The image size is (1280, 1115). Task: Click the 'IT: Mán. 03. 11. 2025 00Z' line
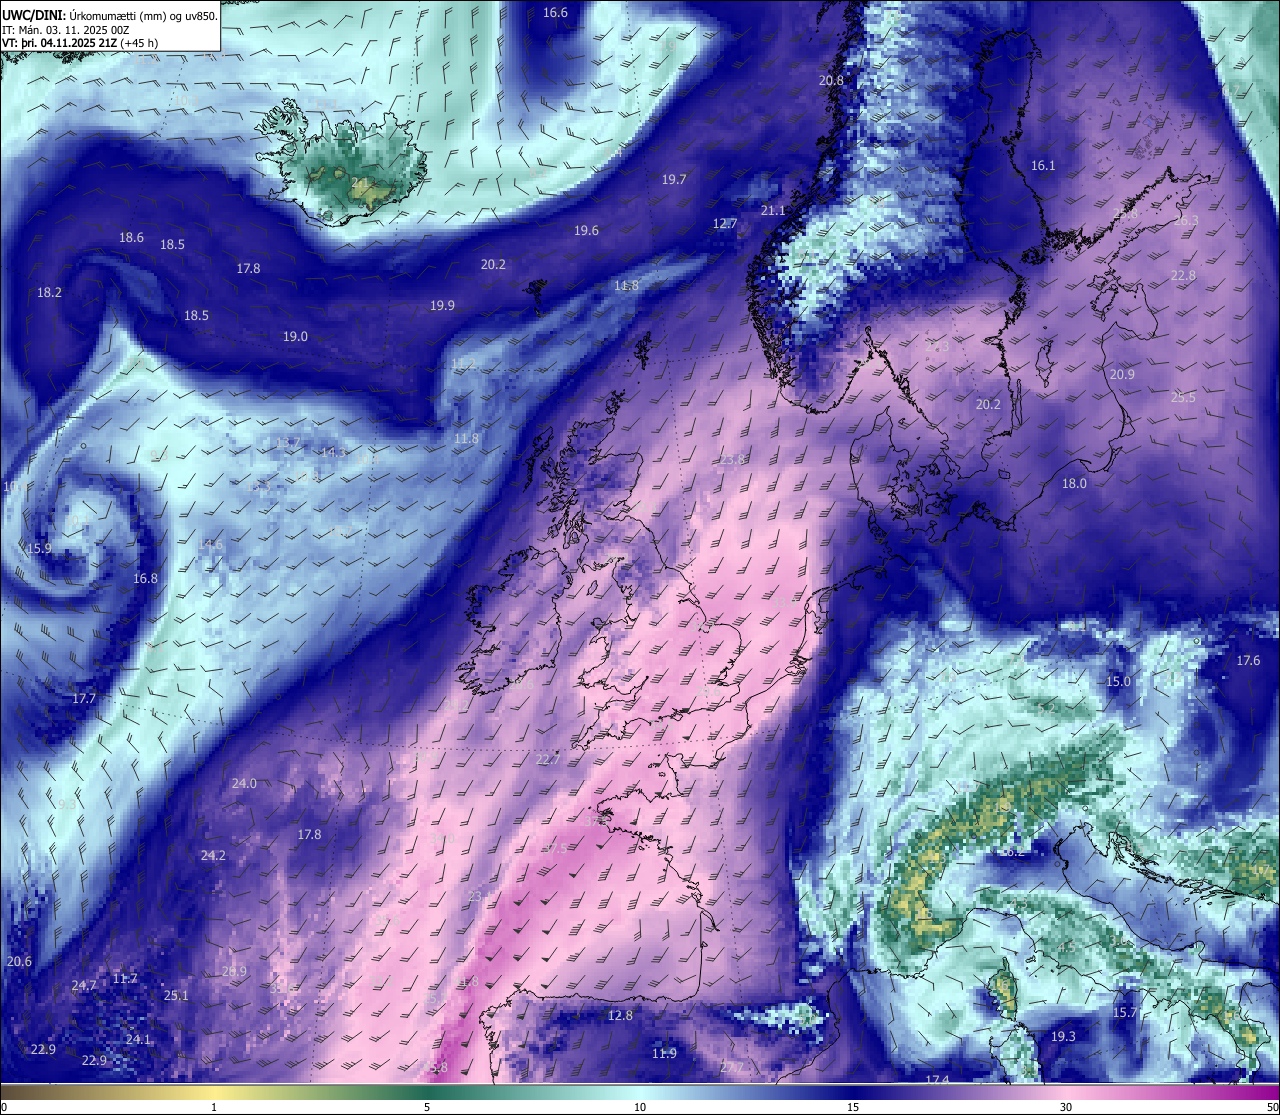tap(66, 30)
